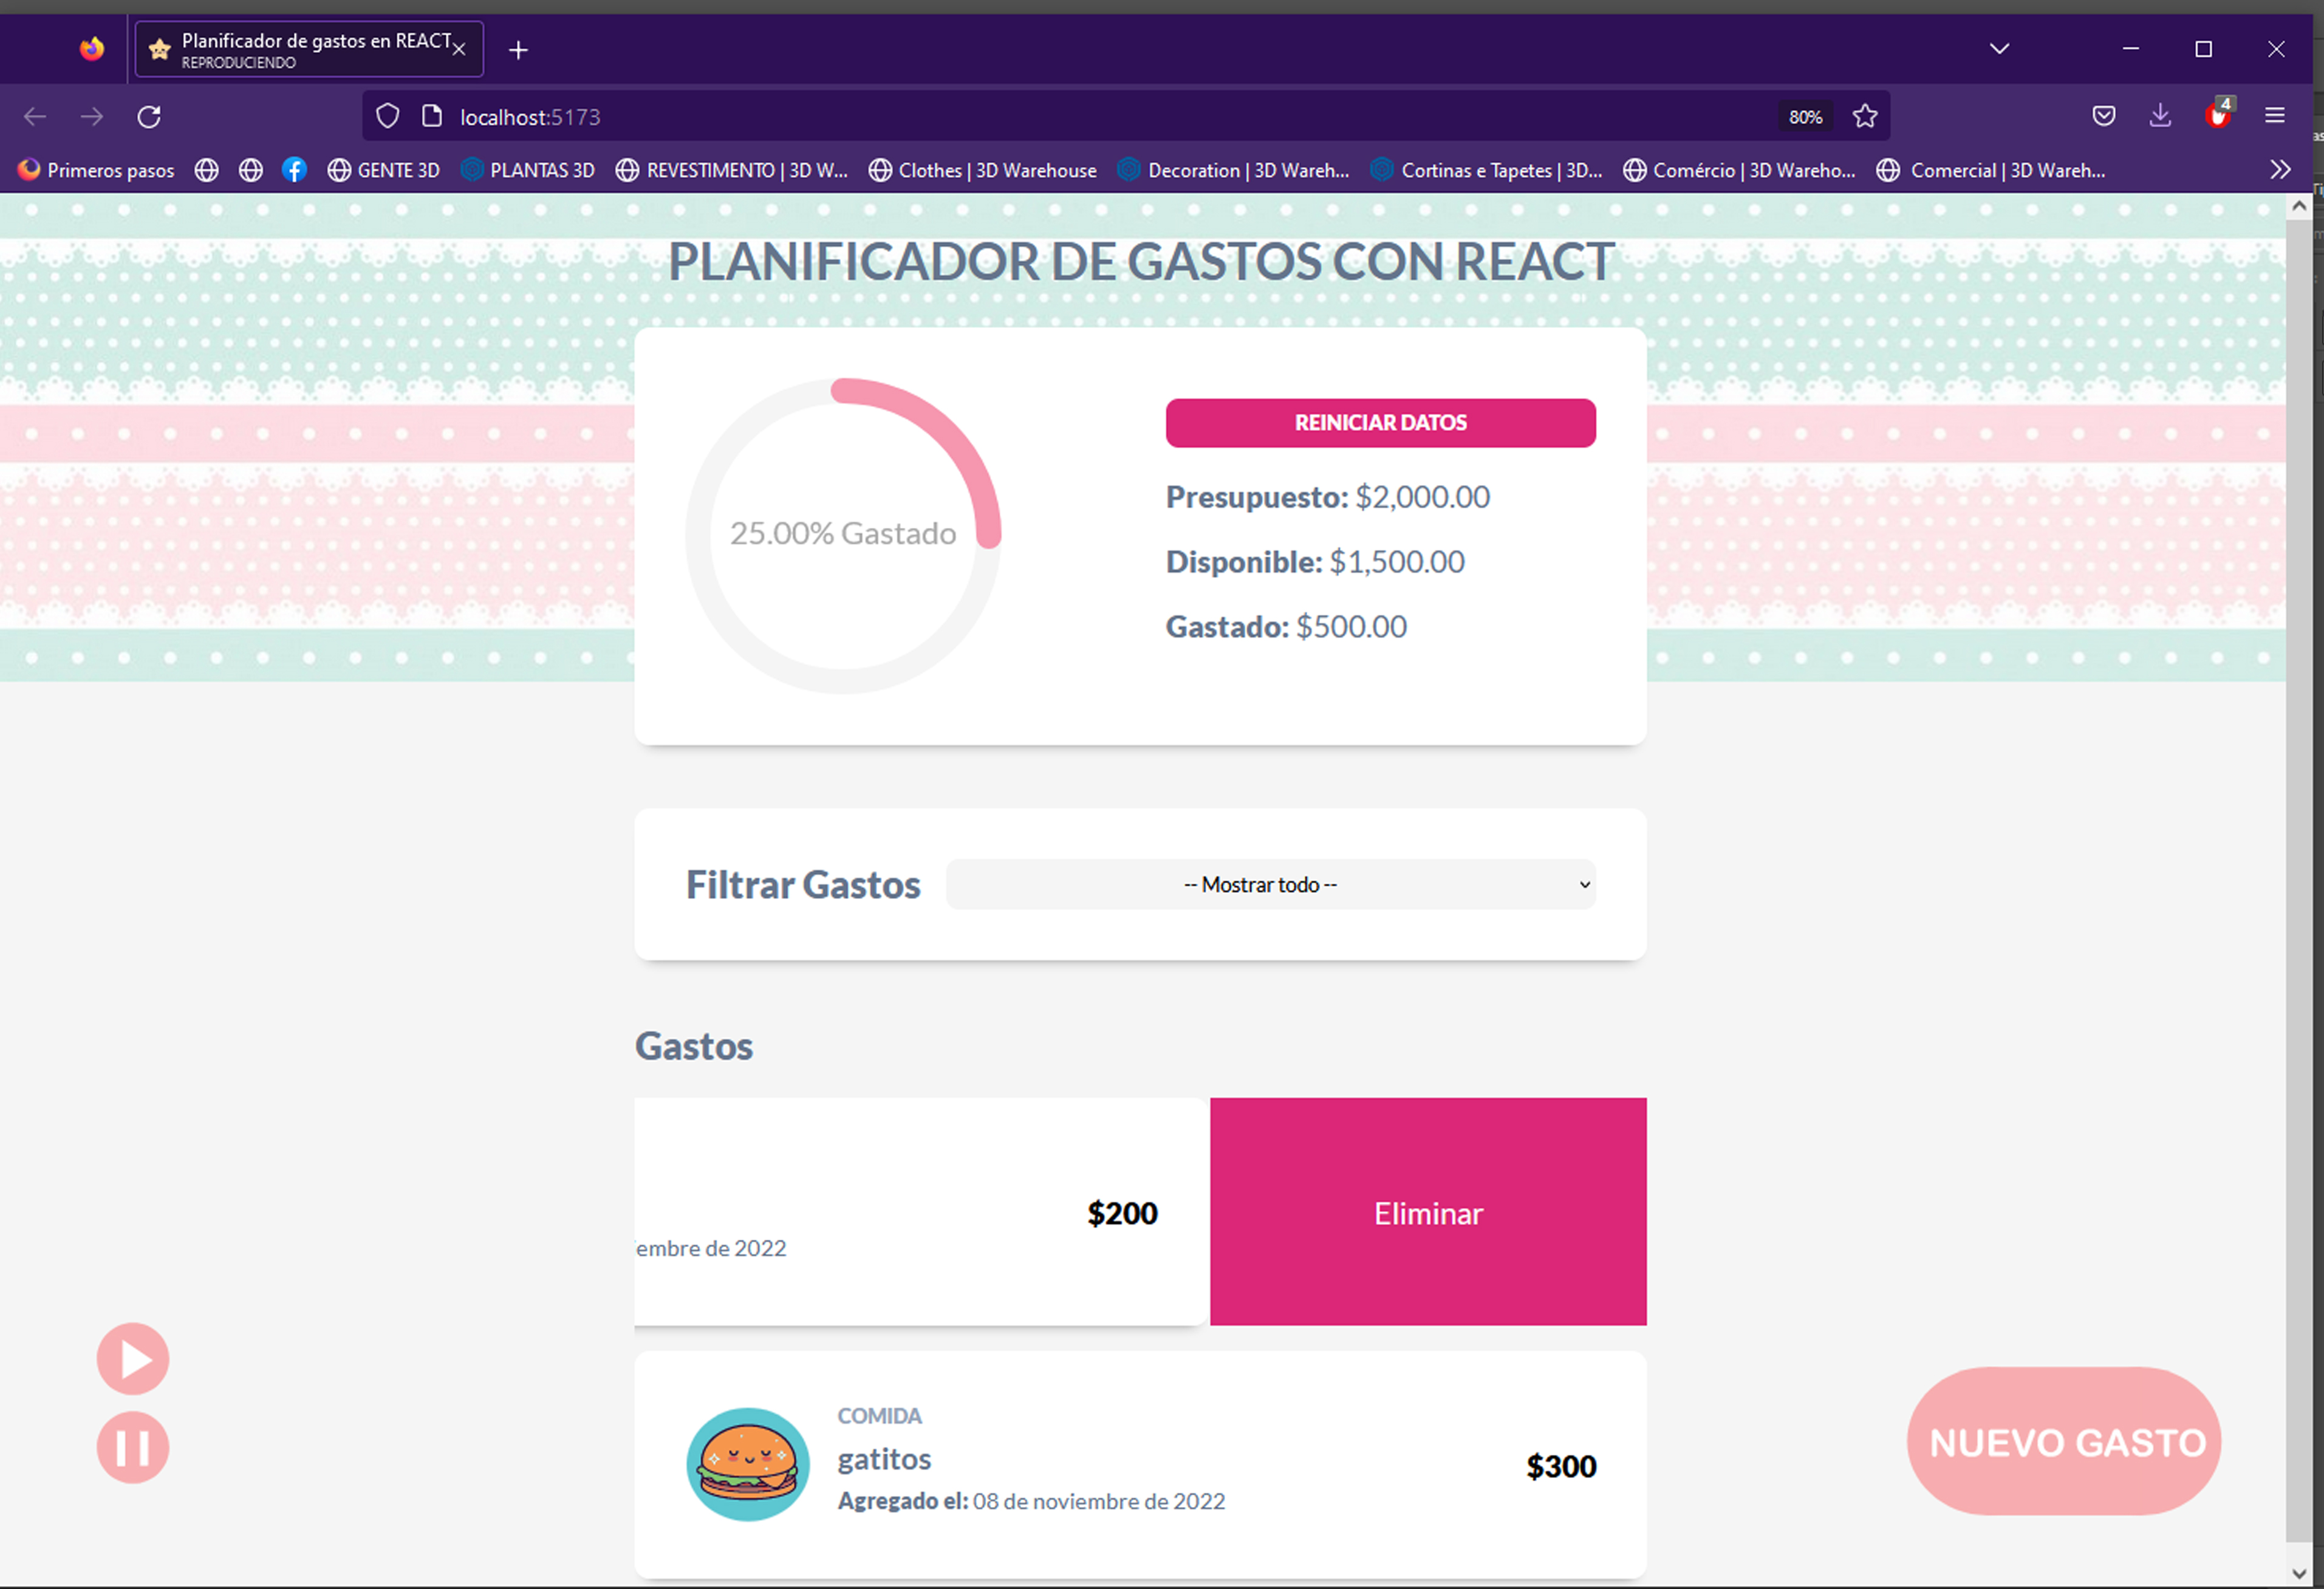The image size is (2324, 1589).
Task: Maximize the Firefox window
Action: point(2204,49)
